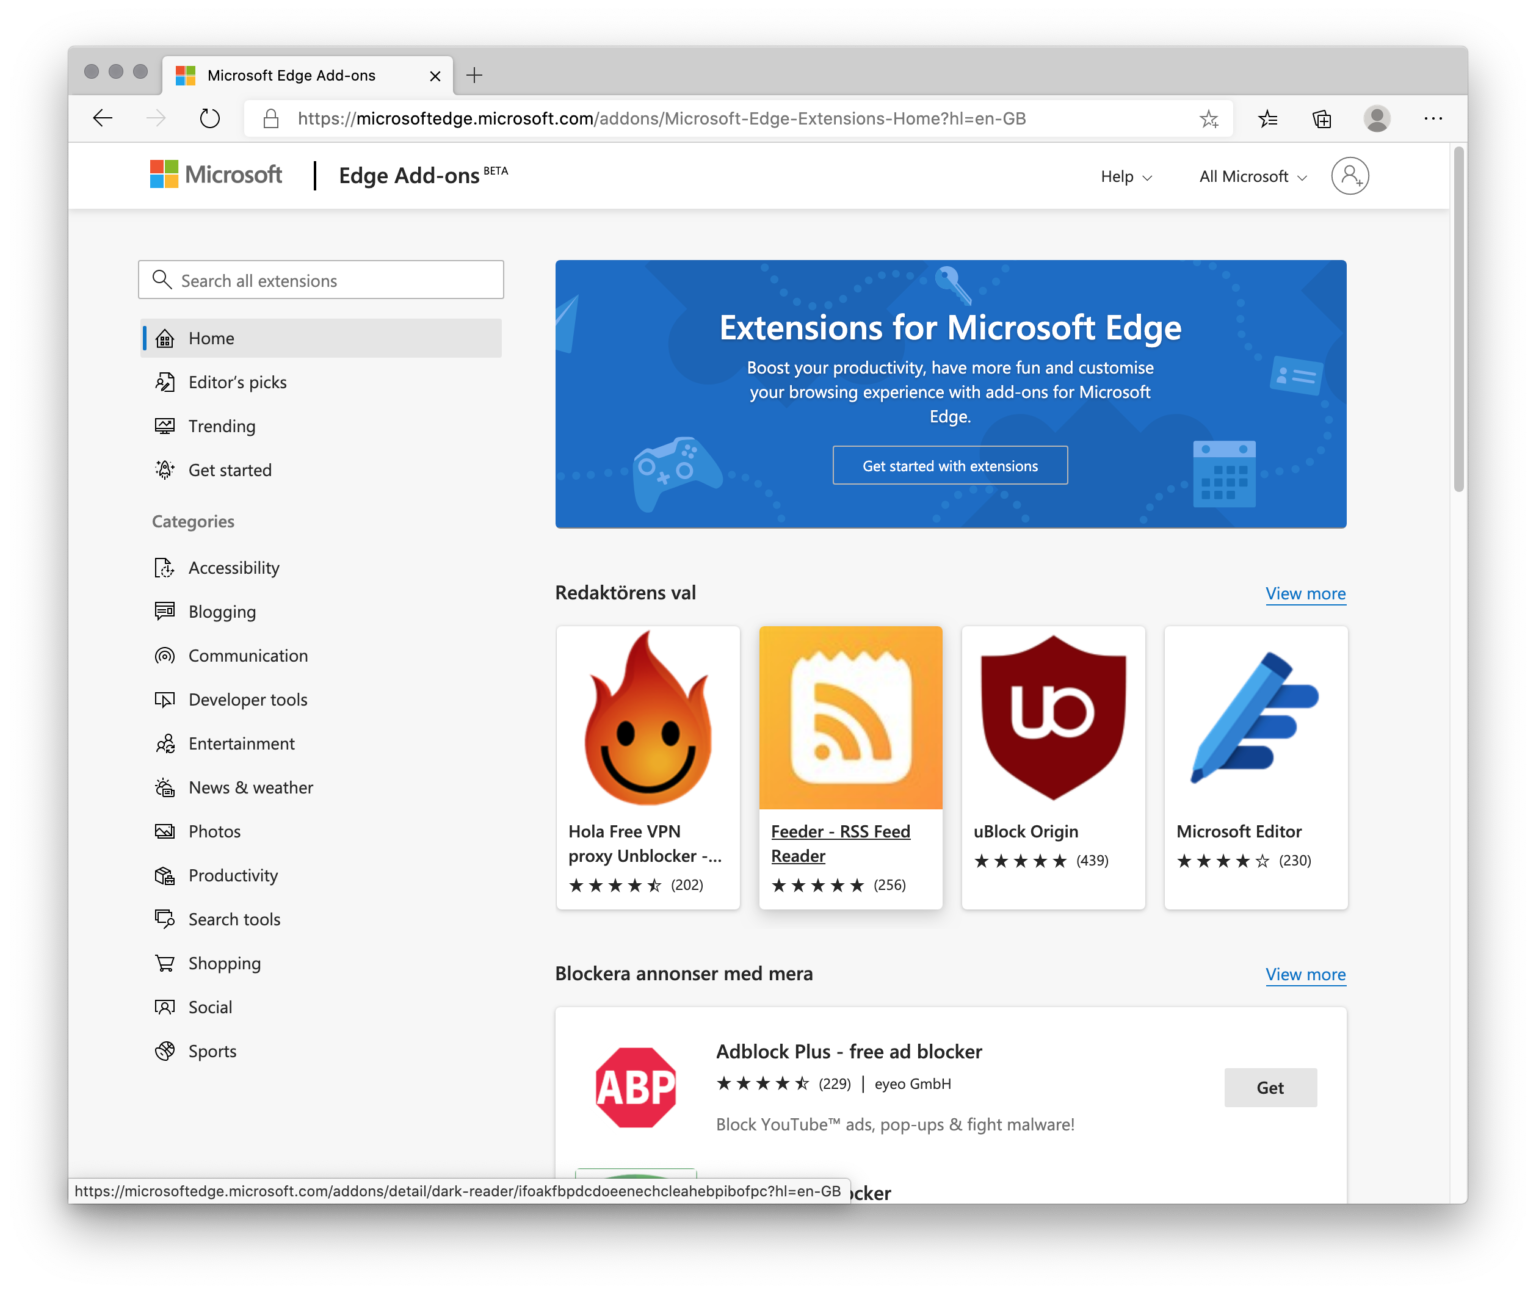
Task: Click the browser refresh button
Action: 209,117
